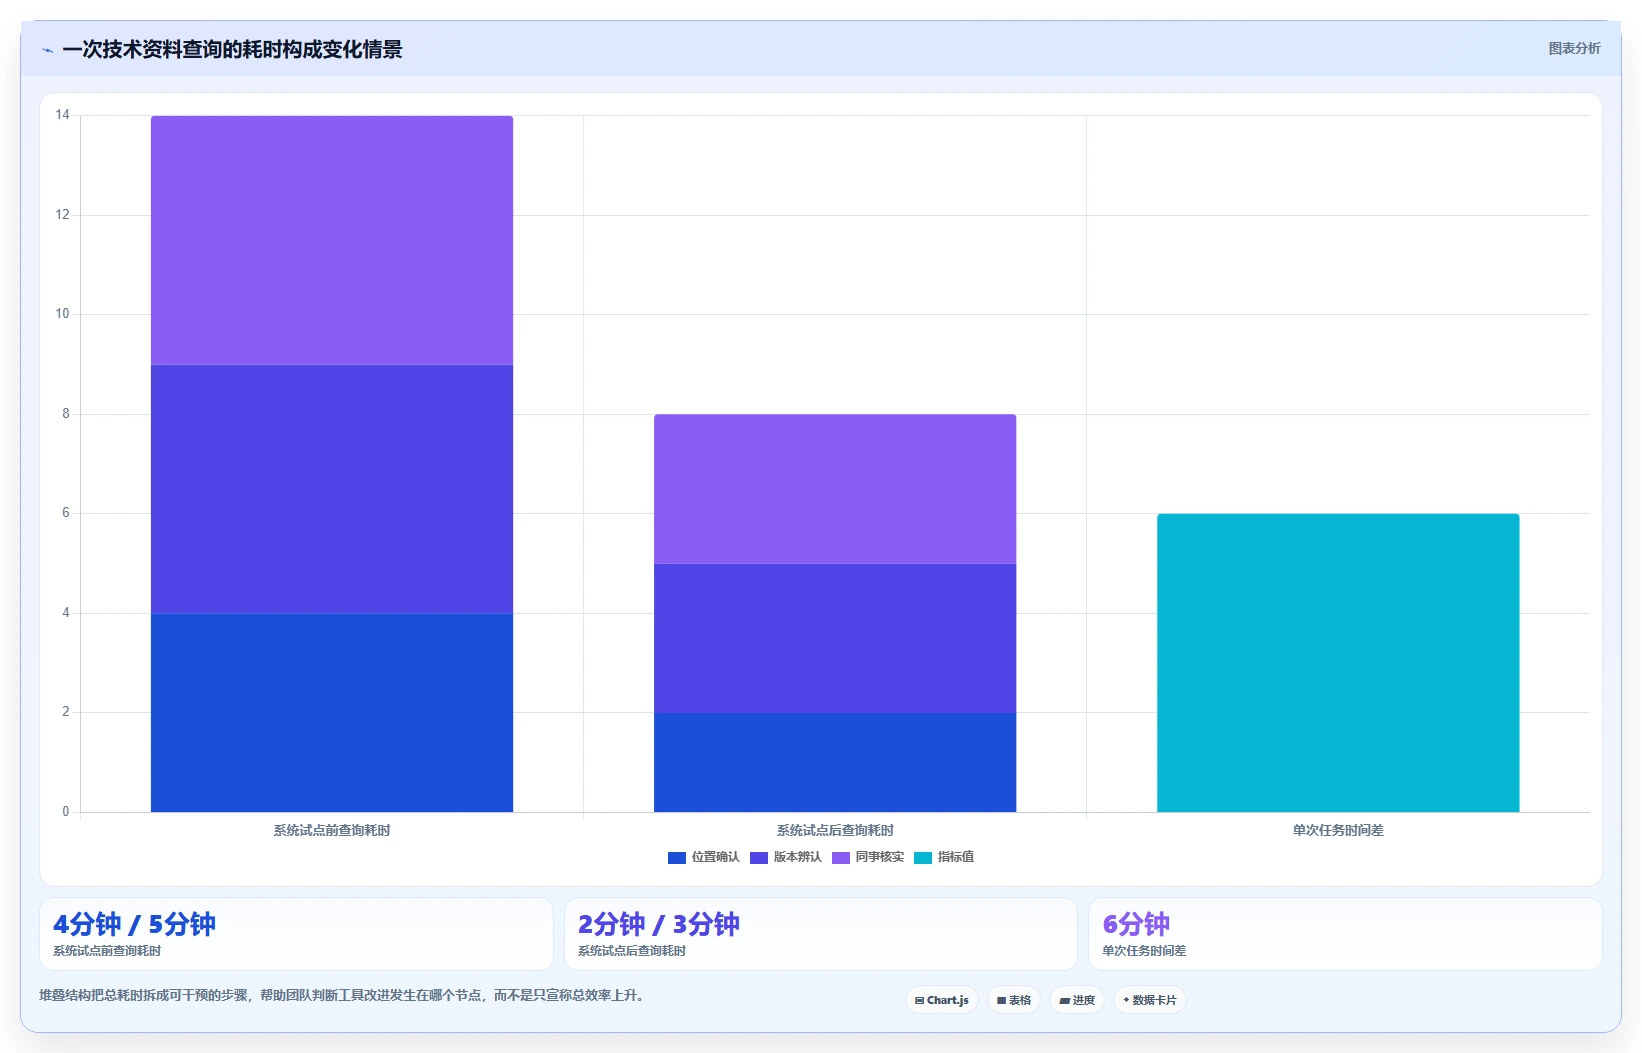Click the 位置确认 segment of the 系统试点前查询耗时 bar
The width and height of the screenshot is (1642, 1053).
tap(332, 712)
